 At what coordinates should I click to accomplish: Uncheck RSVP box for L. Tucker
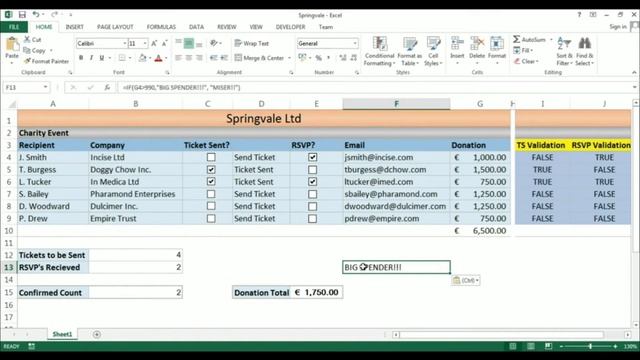point(313,182)
